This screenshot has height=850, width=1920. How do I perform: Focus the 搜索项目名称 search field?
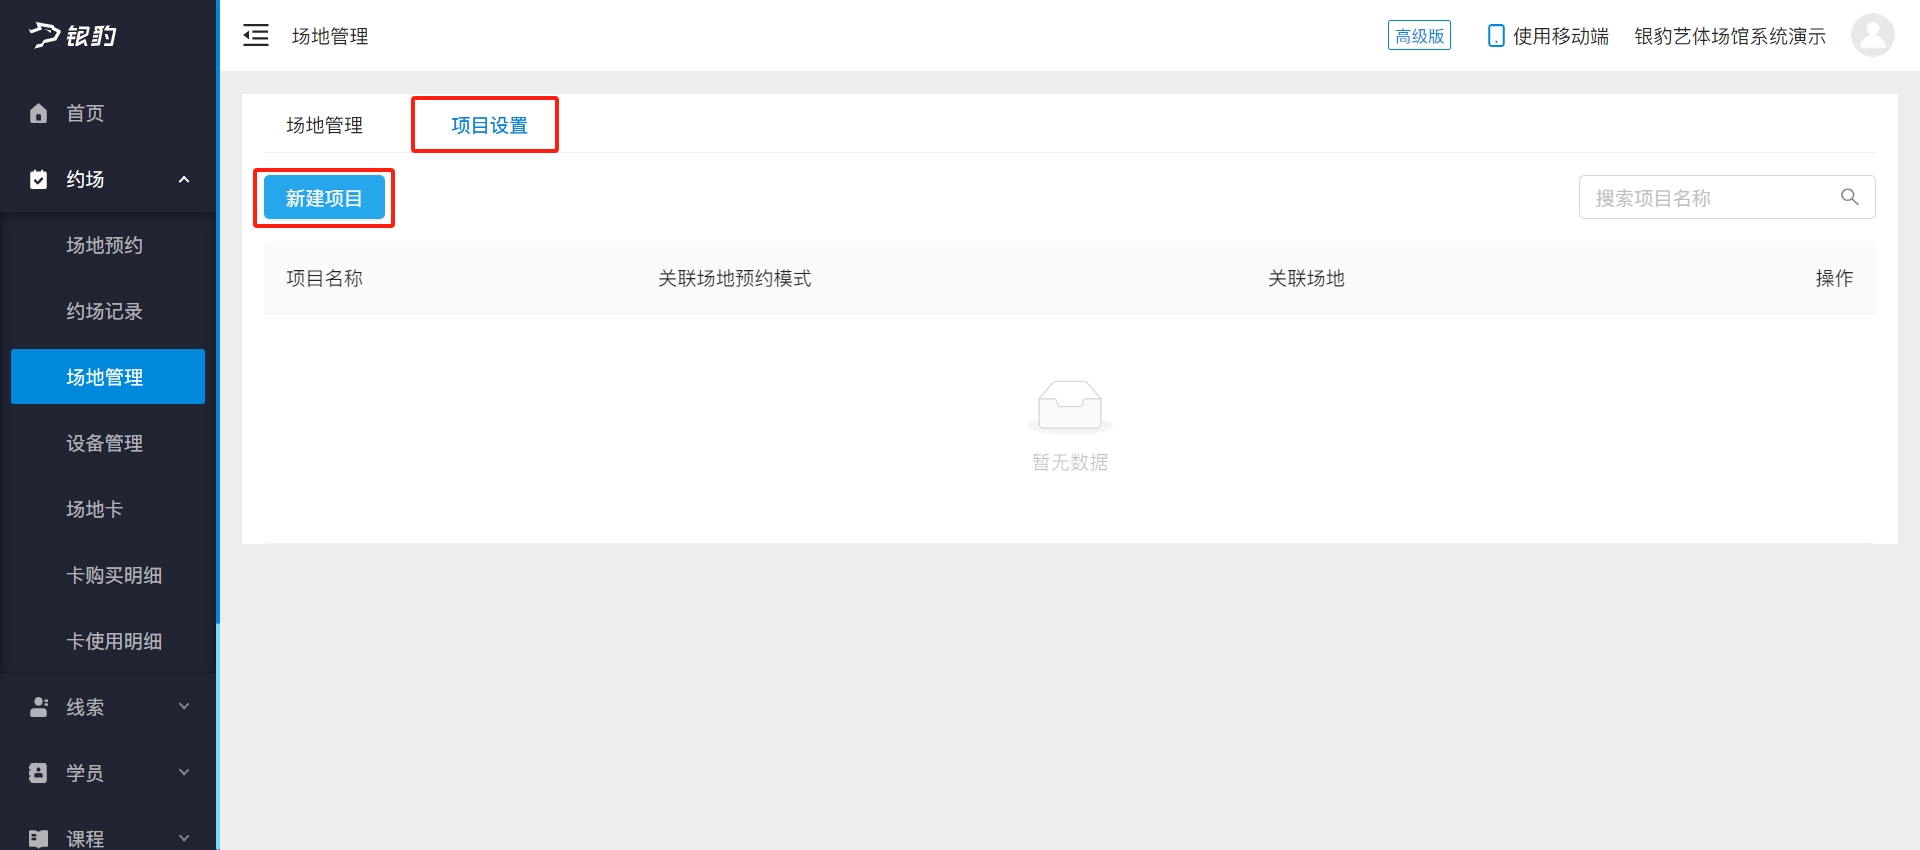tap(1726, 197)
